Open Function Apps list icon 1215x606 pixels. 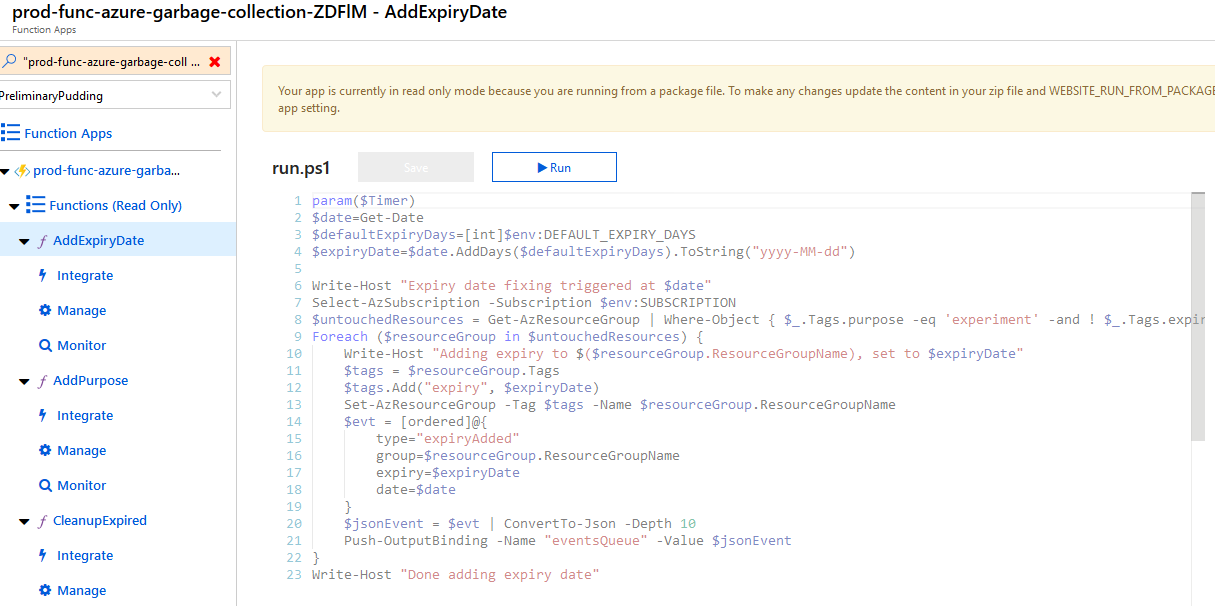pyautogui.click(x=11, y=133)
